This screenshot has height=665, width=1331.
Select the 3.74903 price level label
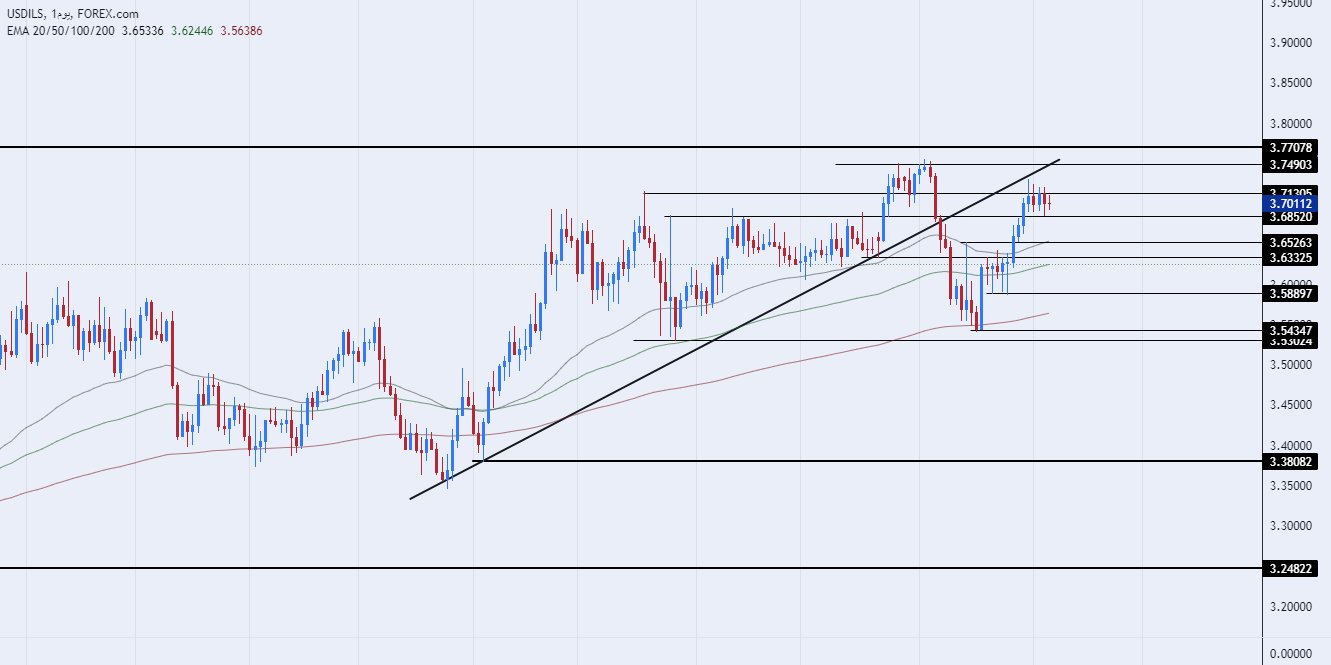coord(1292,164)
